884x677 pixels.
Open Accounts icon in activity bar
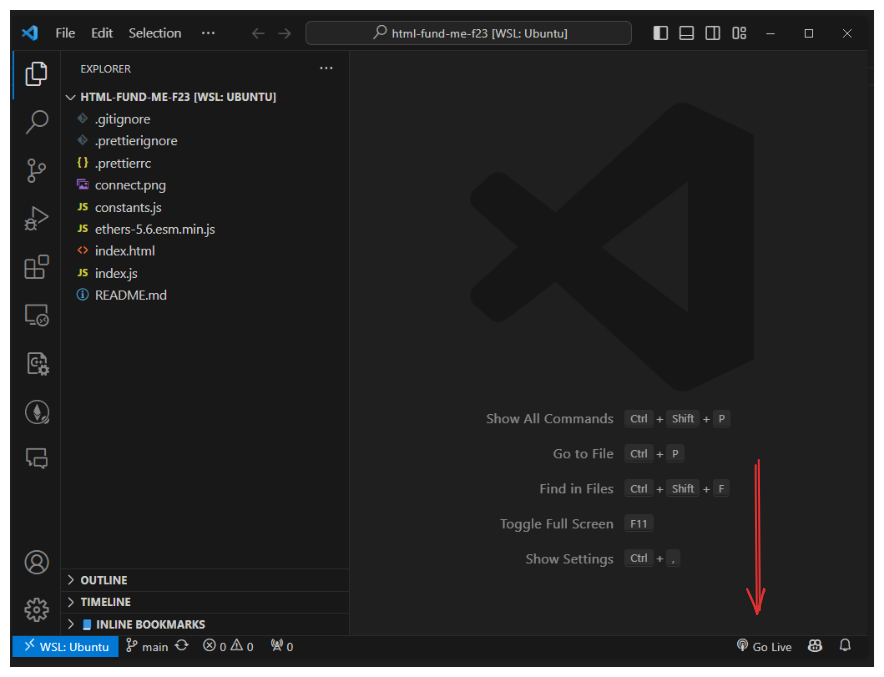pos(37,562)
